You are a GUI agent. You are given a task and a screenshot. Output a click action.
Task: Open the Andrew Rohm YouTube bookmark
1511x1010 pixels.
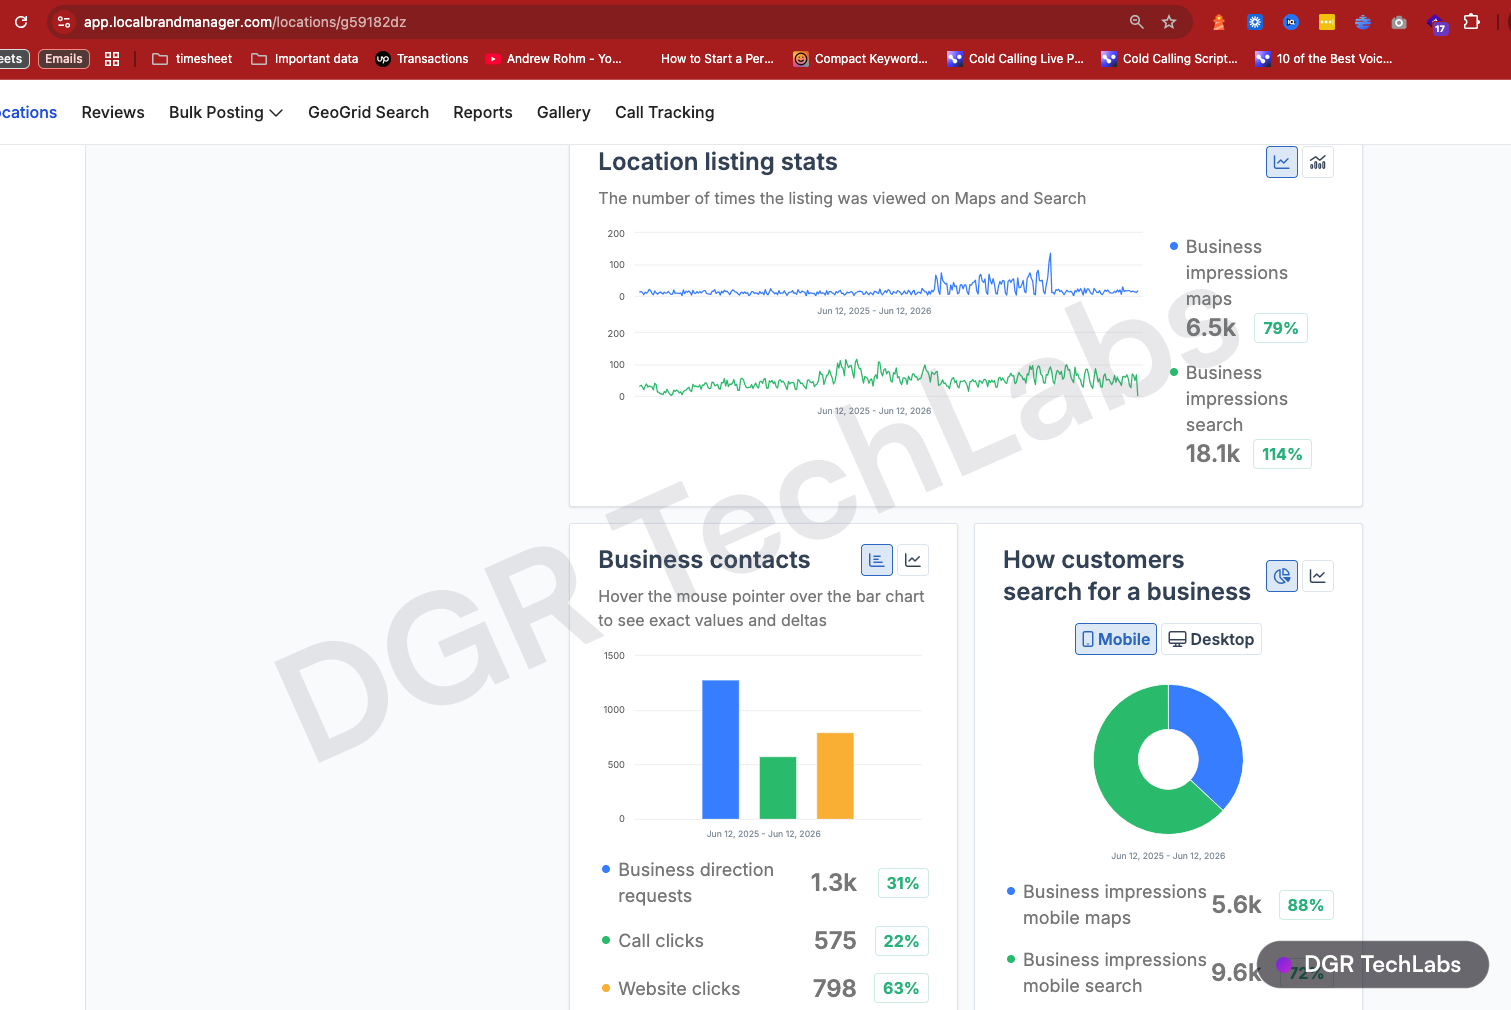[x=554, y=59]
